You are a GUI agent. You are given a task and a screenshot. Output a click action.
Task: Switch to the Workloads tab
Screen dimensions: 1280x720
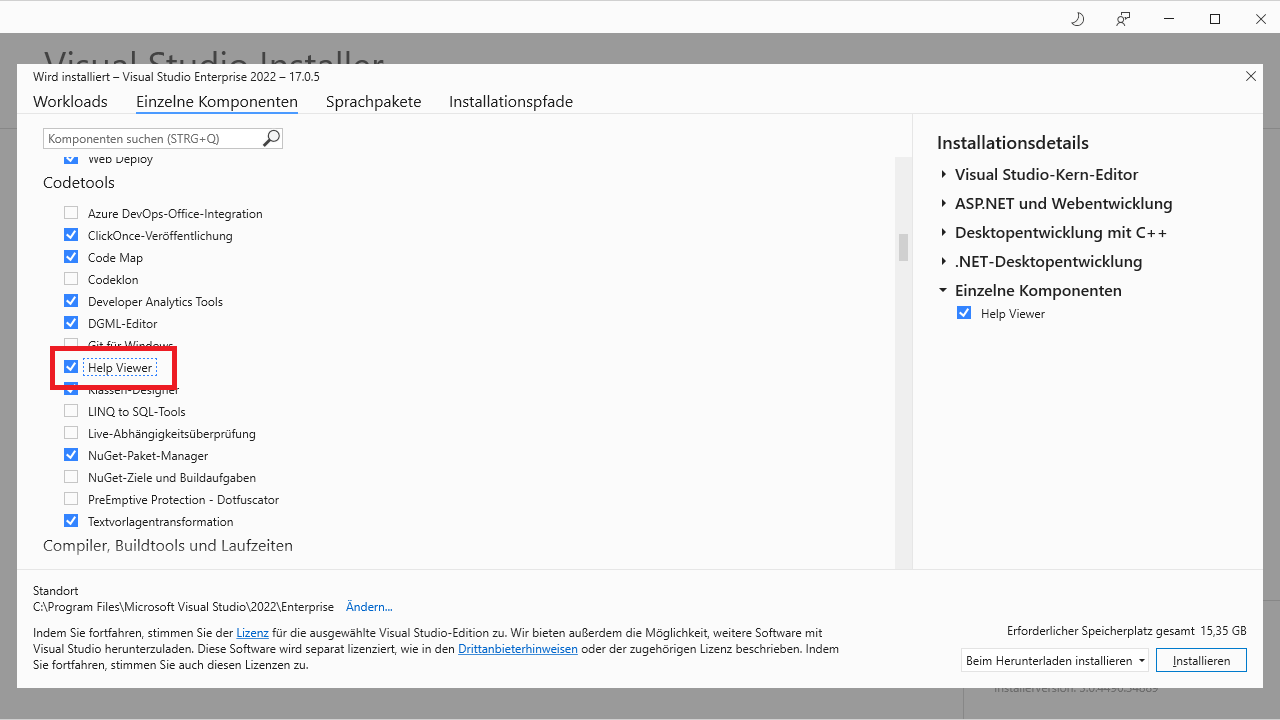coord(69,101)
